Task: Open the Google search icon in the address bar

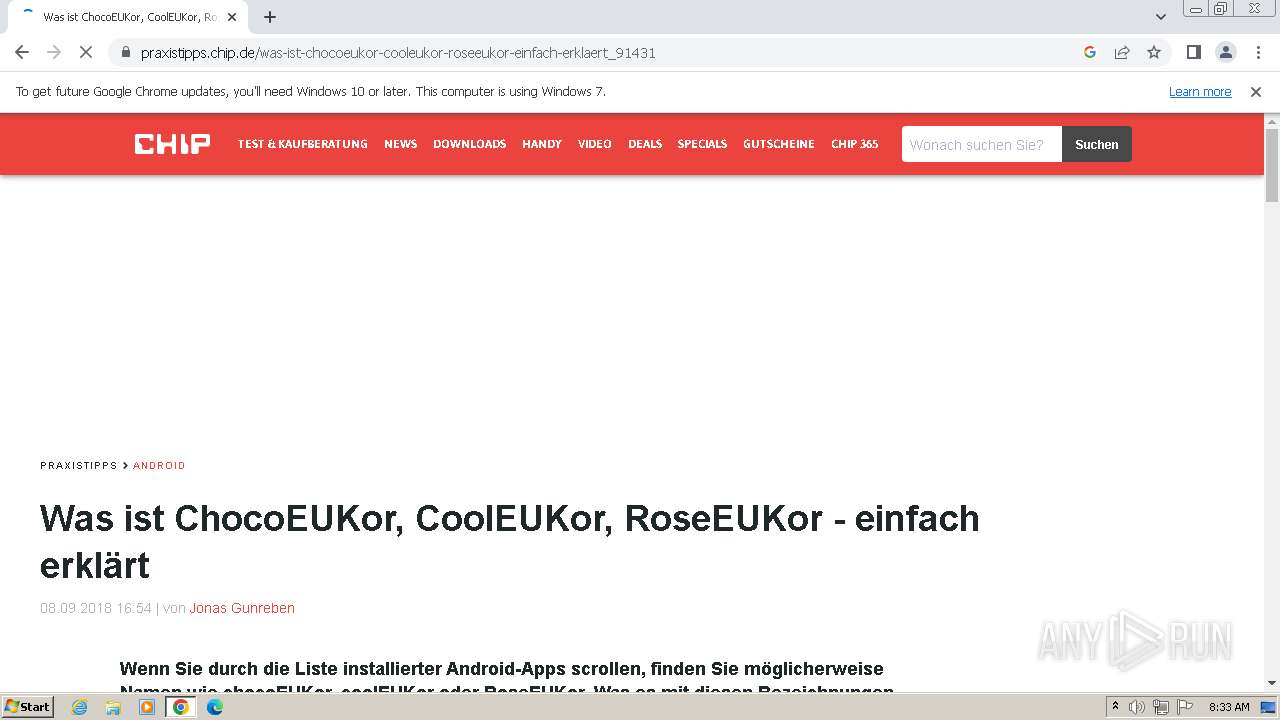Action: (x=1090, y=52)
